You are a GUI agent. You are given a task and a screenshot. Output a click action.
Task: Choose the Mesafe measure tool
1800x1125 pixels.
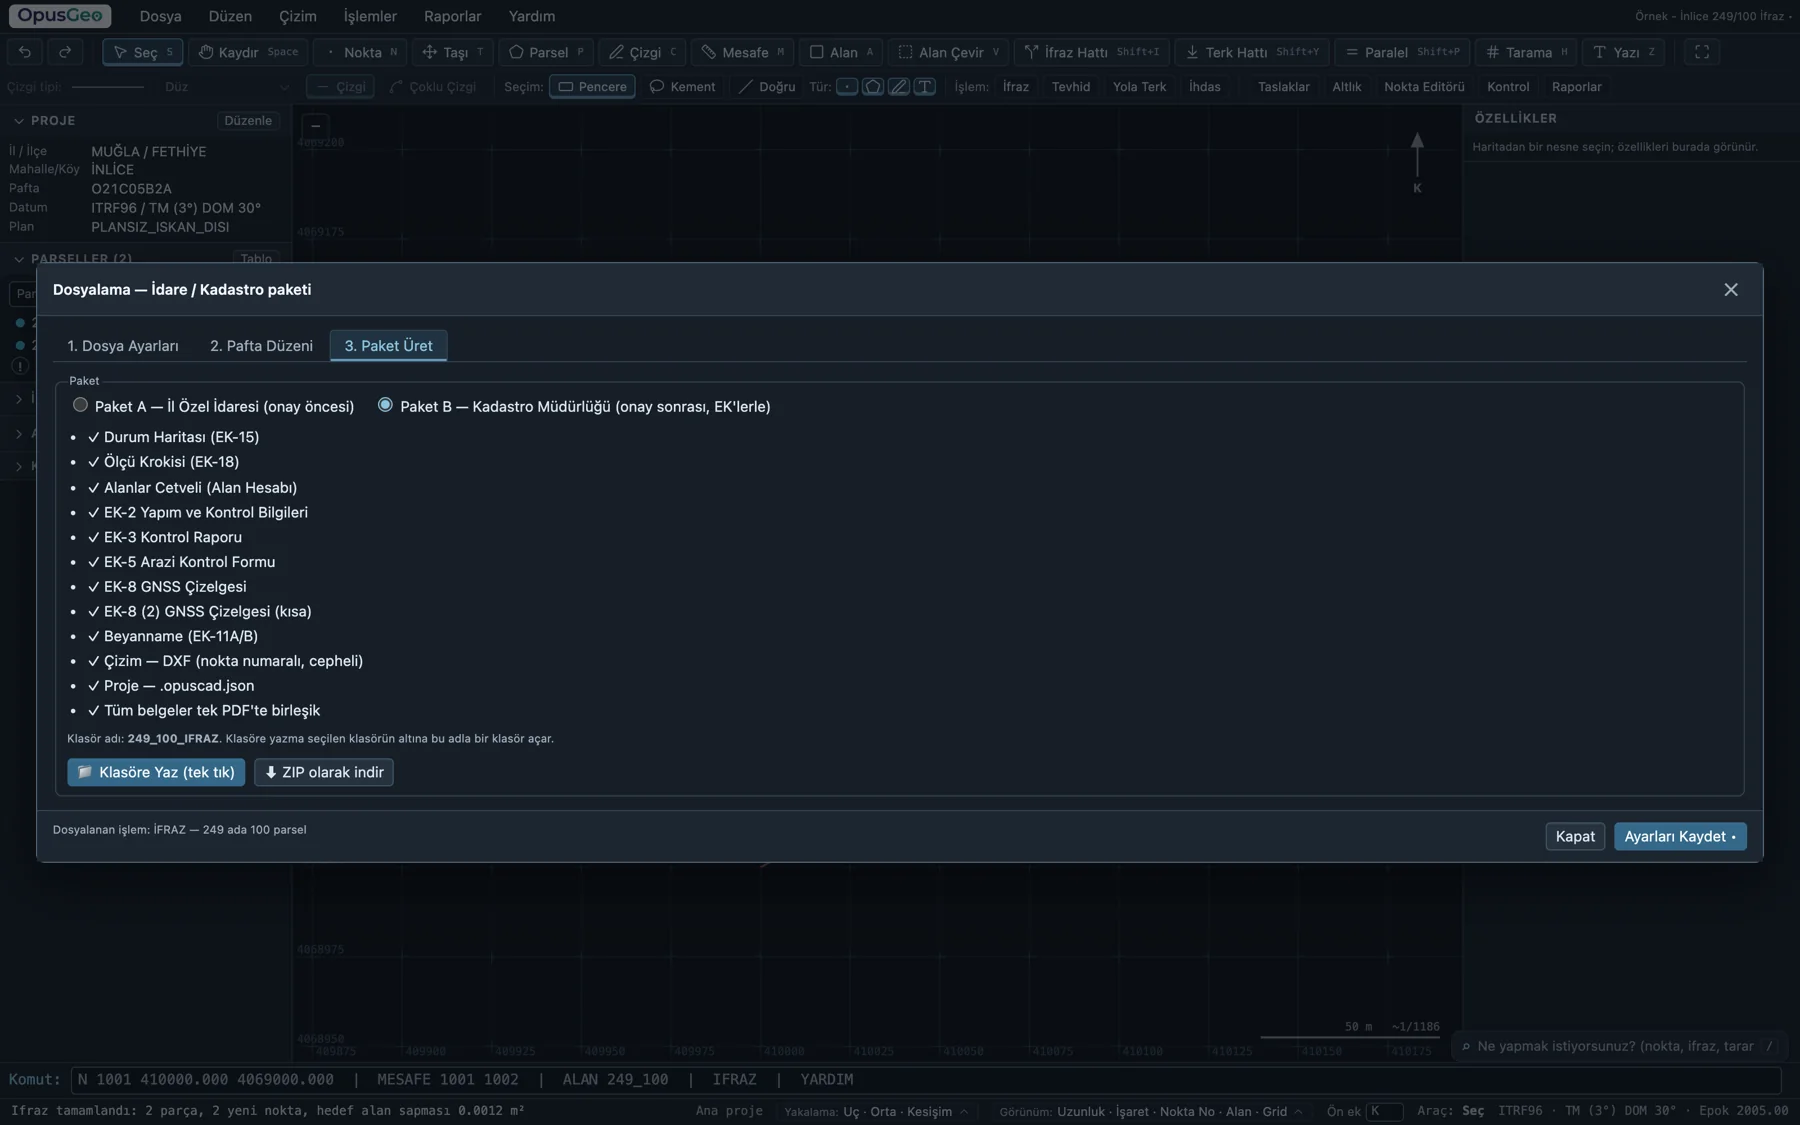(x=743, y=52)
